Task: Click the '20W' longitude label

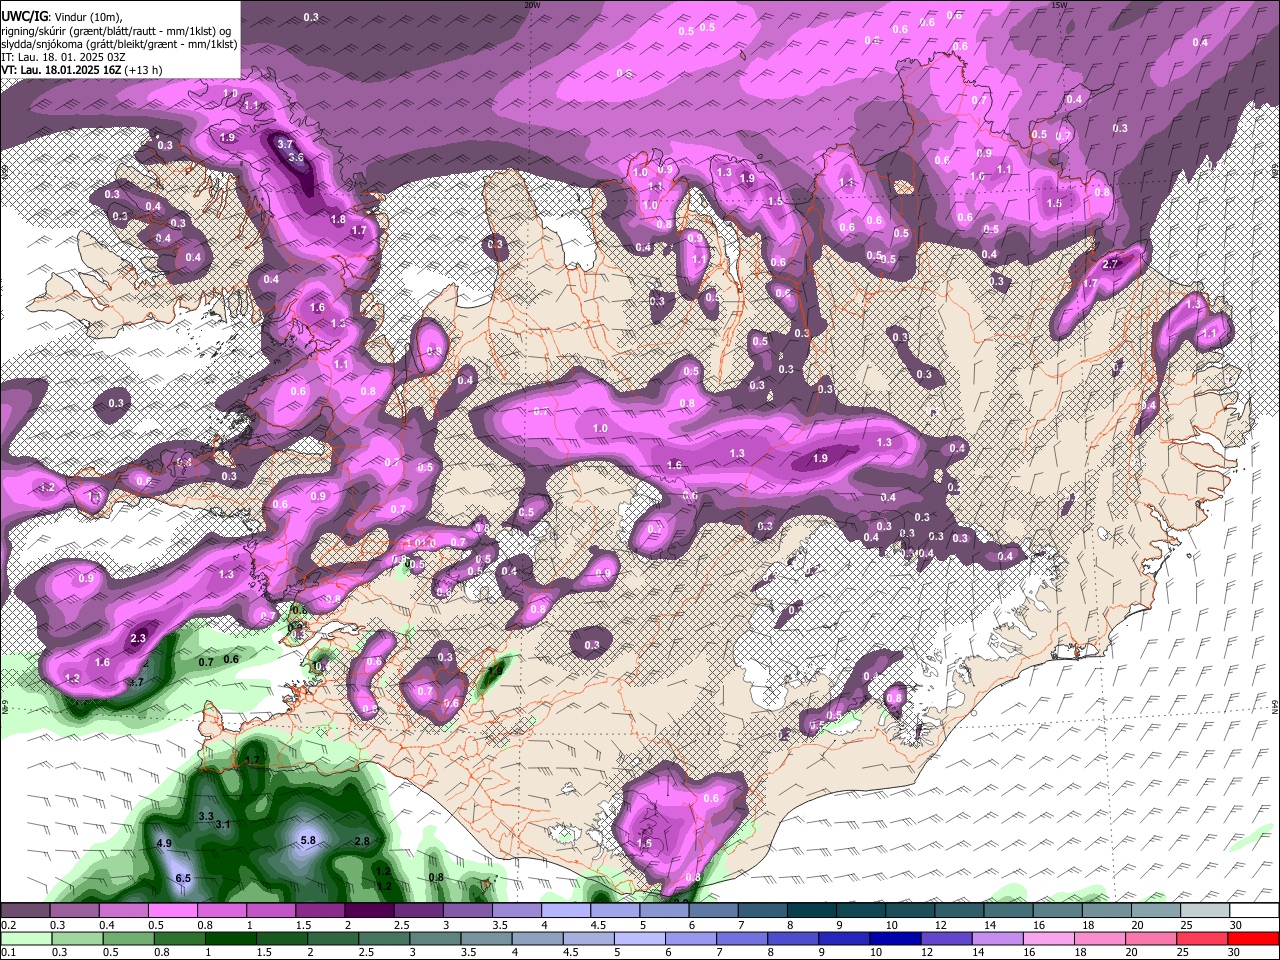Action: 532,4
